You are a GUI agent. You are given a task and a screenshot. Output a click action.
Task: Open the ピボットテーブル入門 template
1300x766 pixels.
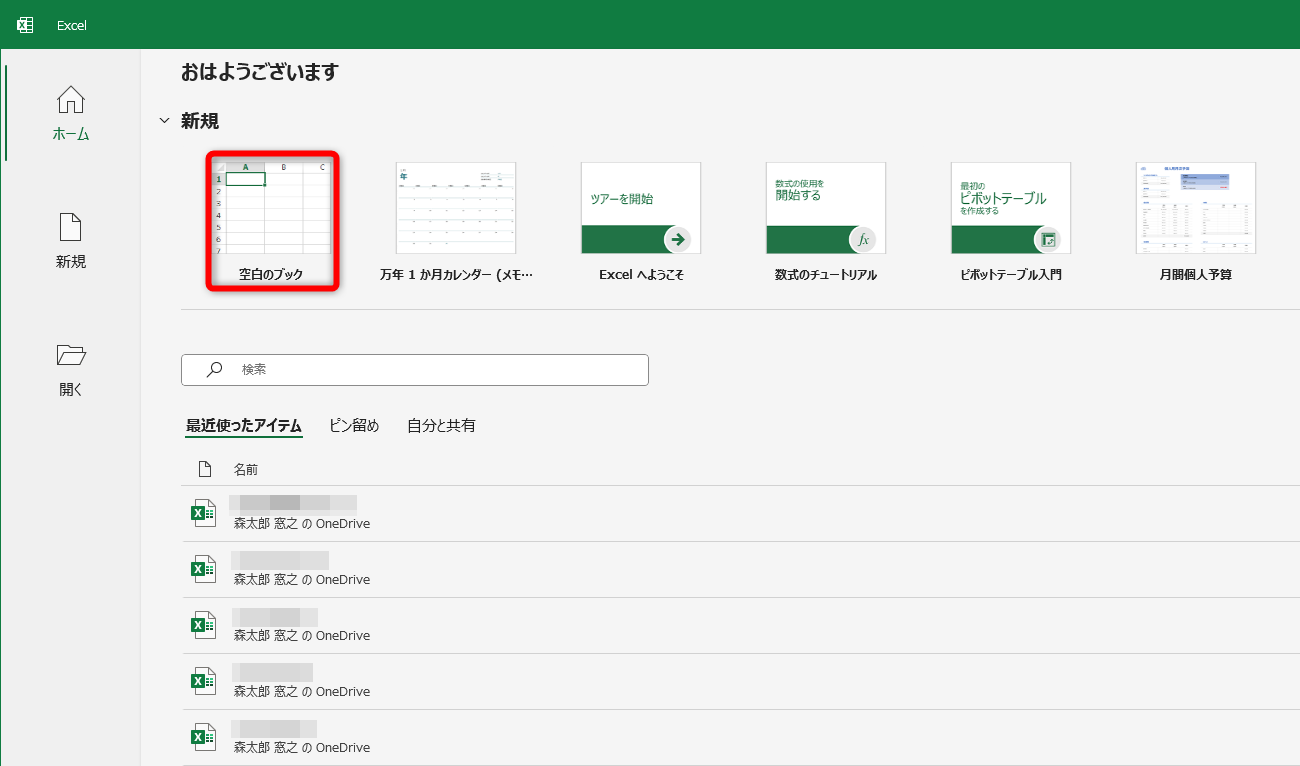pyautogui.click(x=1011, y=208)
